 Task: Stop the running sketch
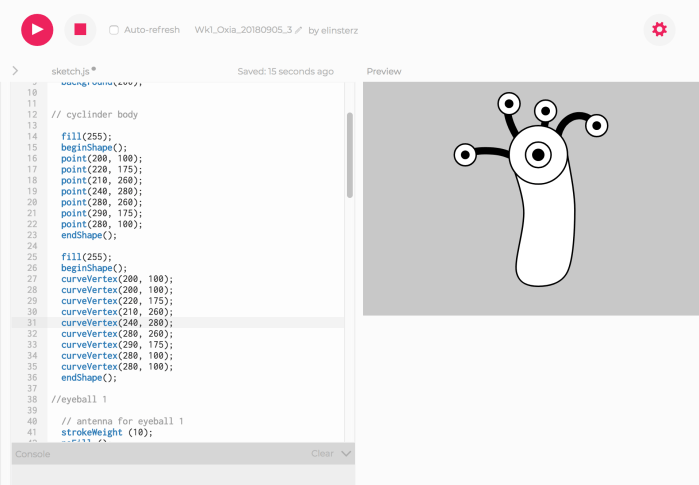pyautogui.click(x=80, y=30)
